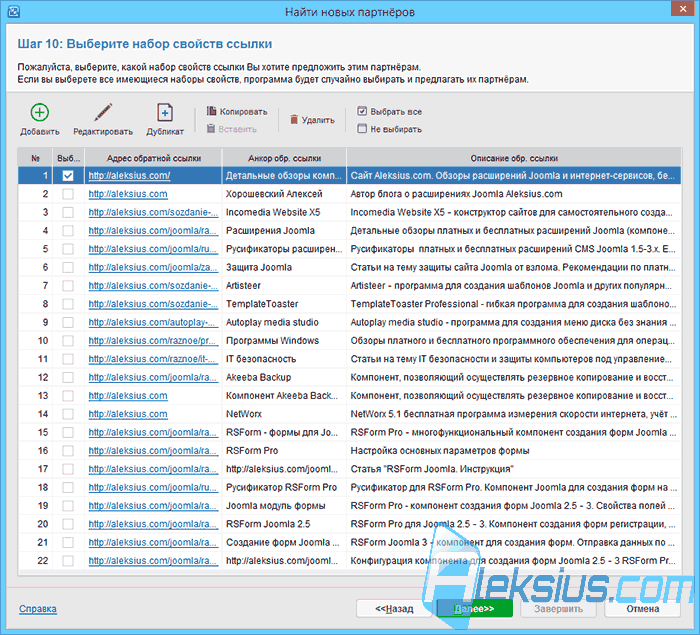Open http://aleksius.com link in row 2

(128, 194)
